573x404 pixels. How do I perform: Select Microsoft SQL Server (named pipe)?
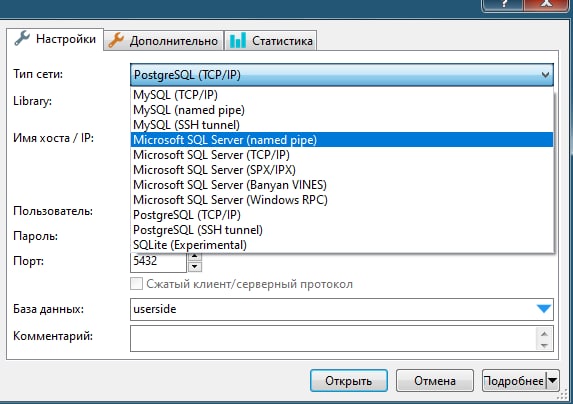tap(342, 140)
